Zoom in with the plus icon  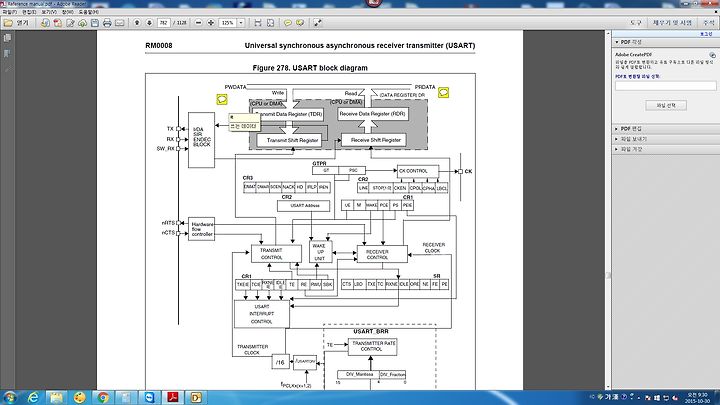(x=211, y=22)
